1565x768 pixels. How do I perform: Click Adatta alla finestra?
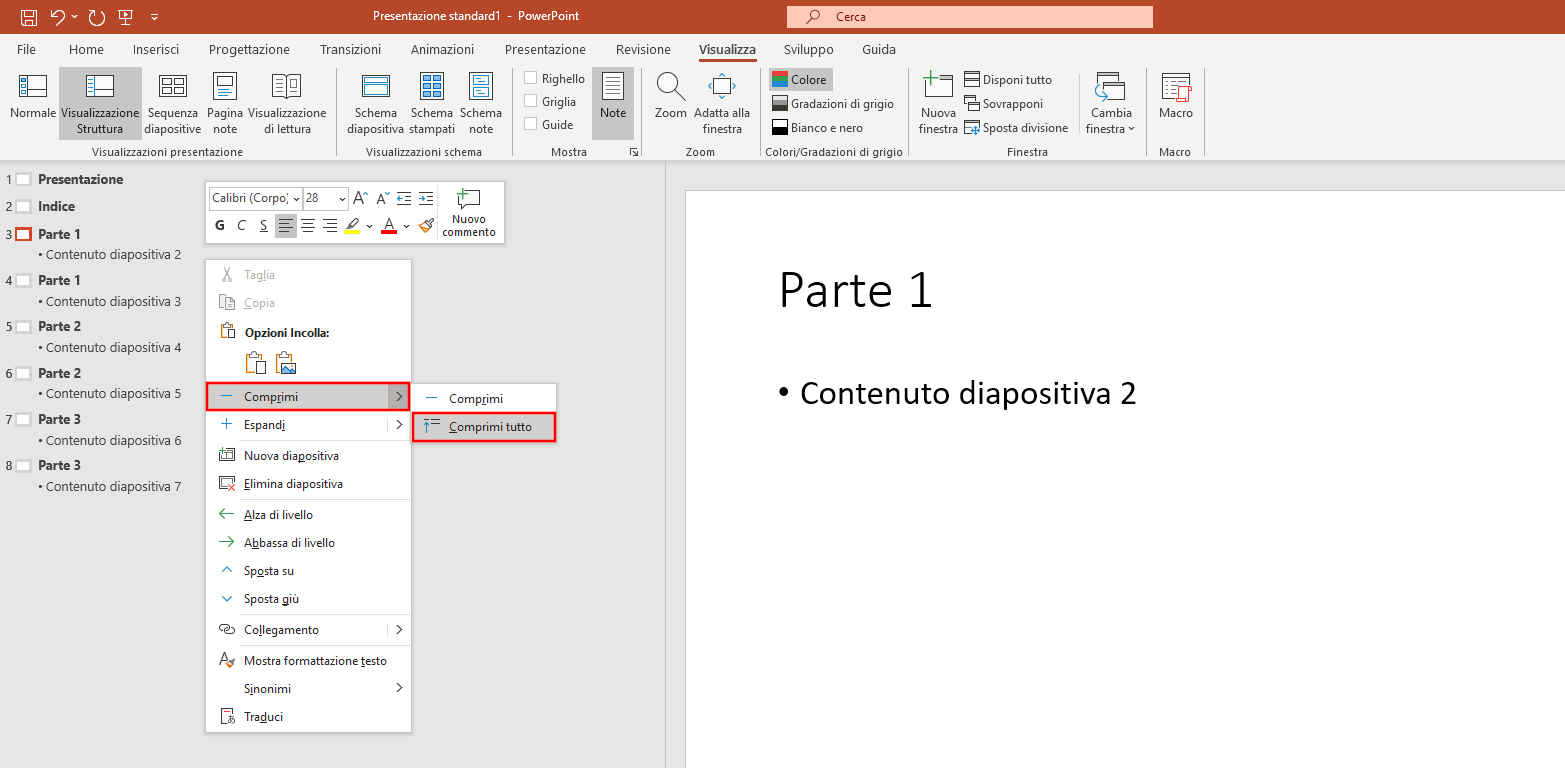pyautogui.click(x=722, y=104)
